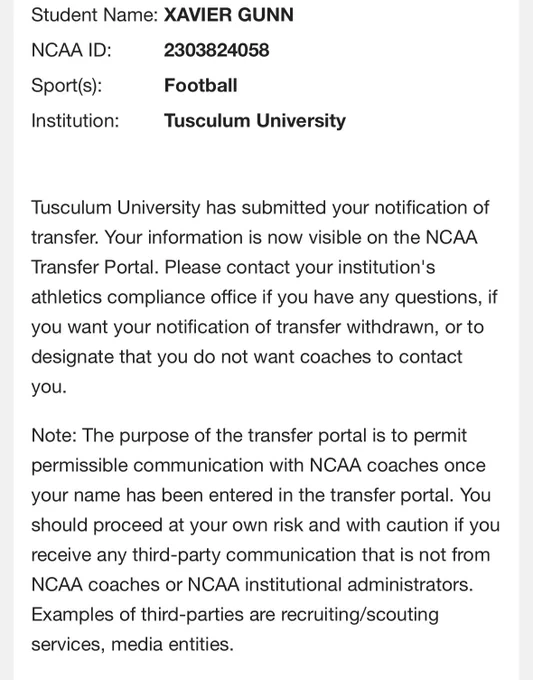This screenshot has height=680, width=533.
Task: Click the NCAA ID label
Action: [x=72, y=50]
